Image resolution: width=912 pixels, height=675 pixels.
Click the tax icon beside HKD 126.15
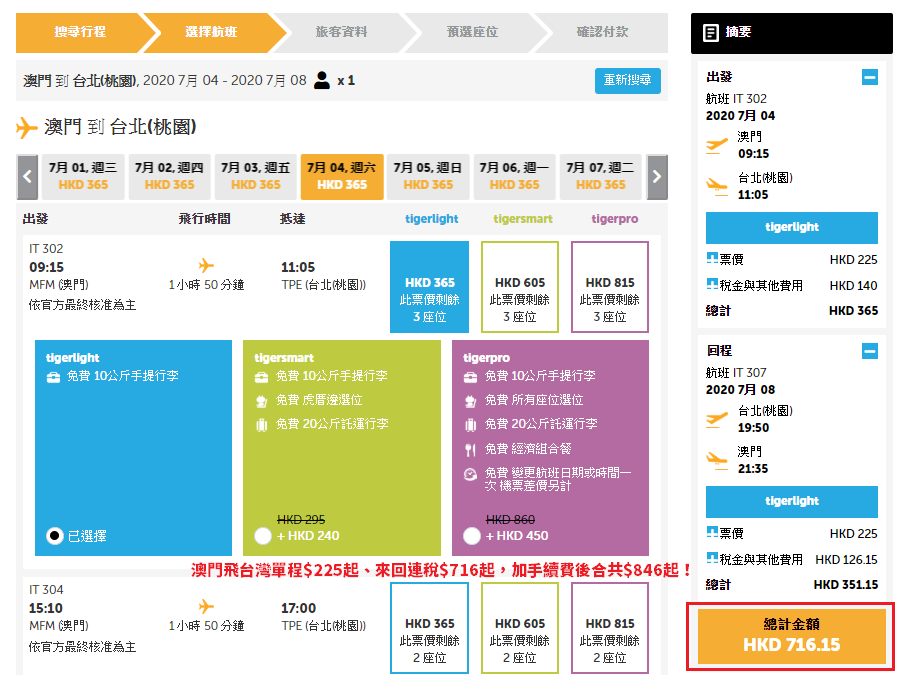(712, 558)
